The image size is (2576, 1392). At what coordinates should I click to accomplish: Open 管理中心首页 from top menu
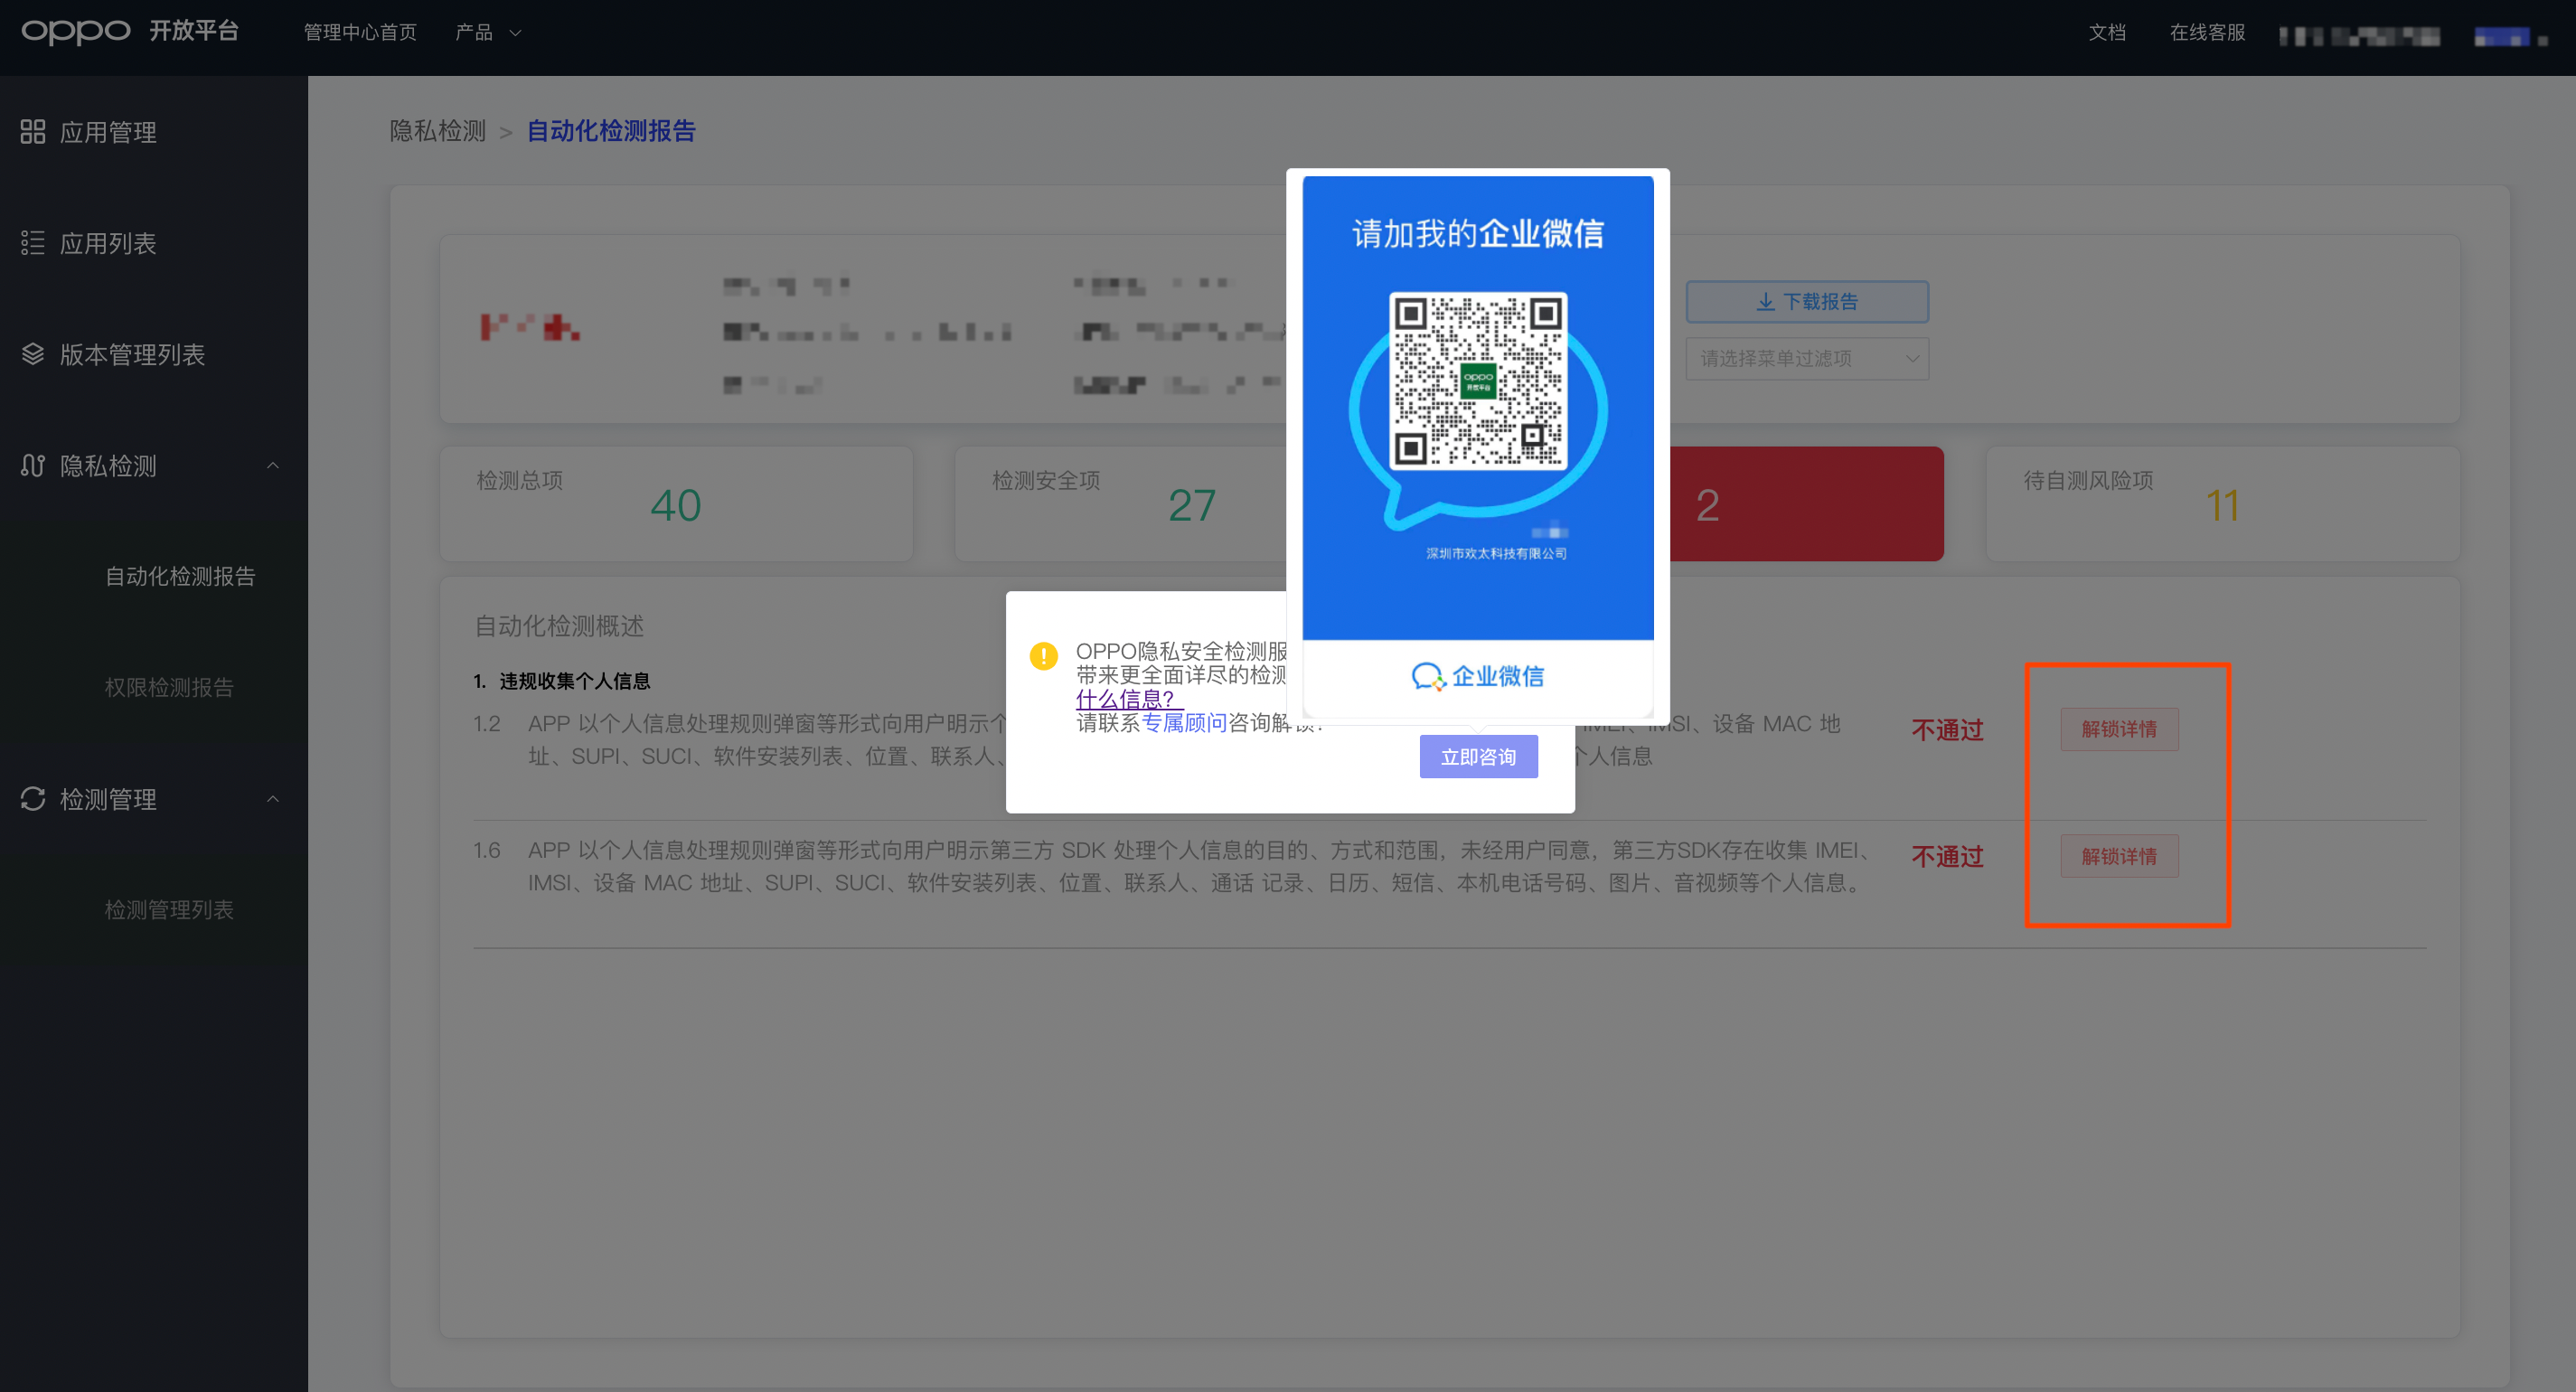tap(359, 31)
